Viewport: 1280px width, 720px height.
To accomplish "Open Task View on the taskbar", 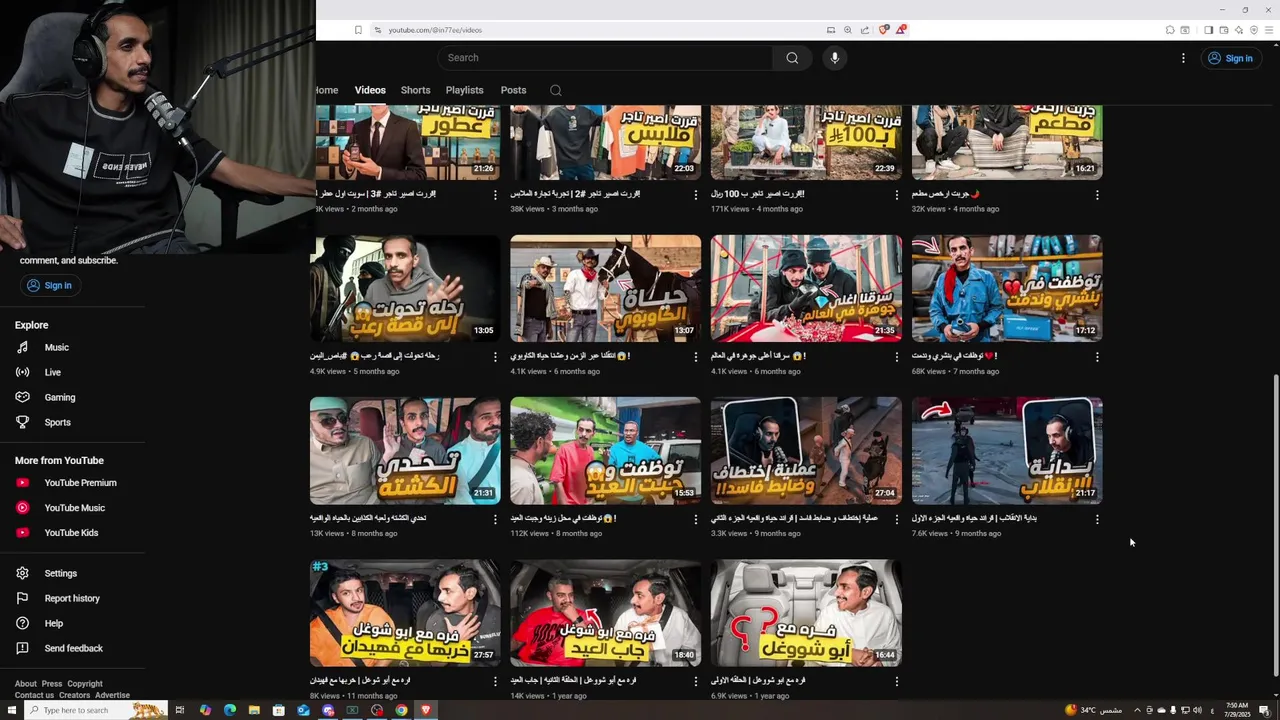I will click(180, 710).
